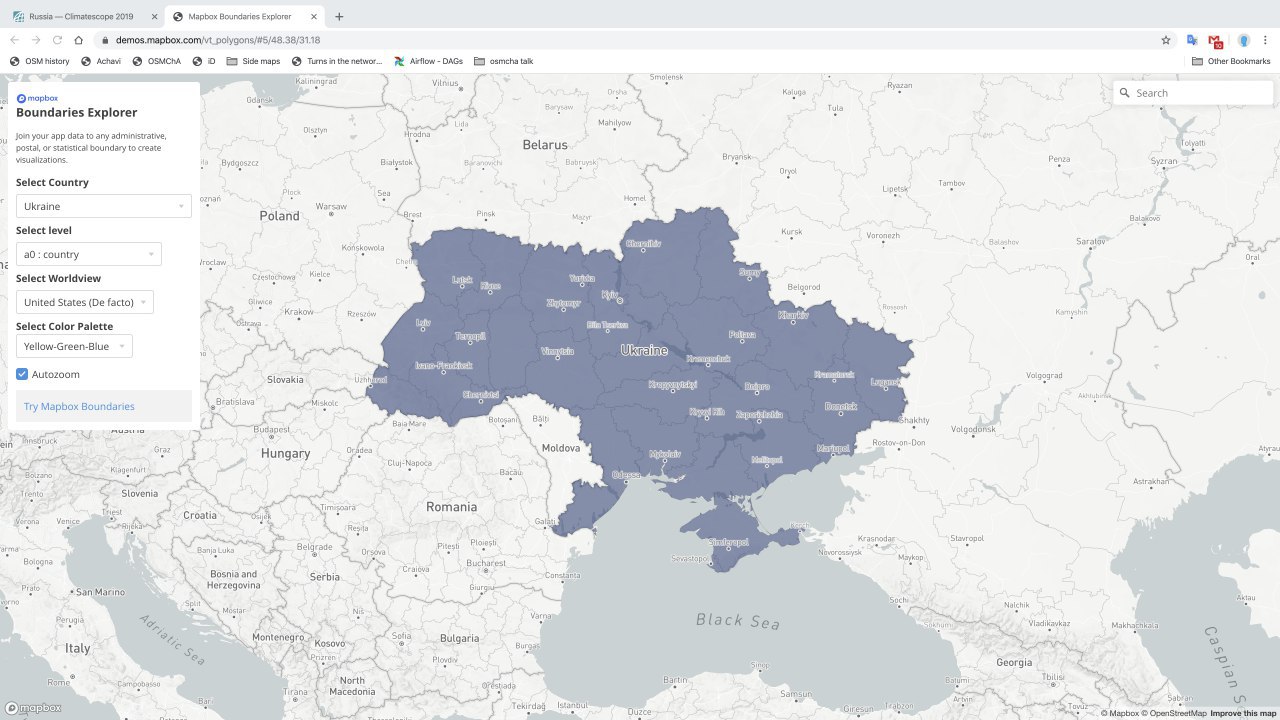Open a new tab with the plus icon

click(339, 16)
